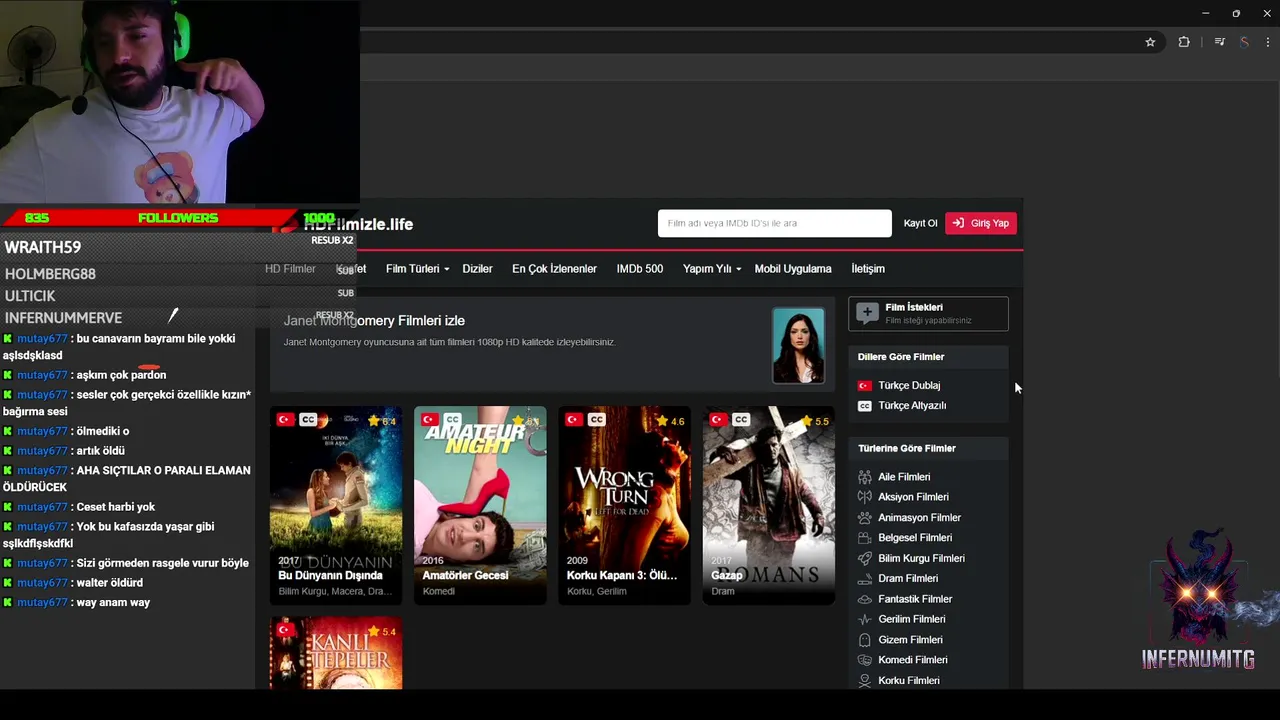Click the CC badge on Korku Kapanı 3 poster
The image size is (1280, 720).
(597, 420)
